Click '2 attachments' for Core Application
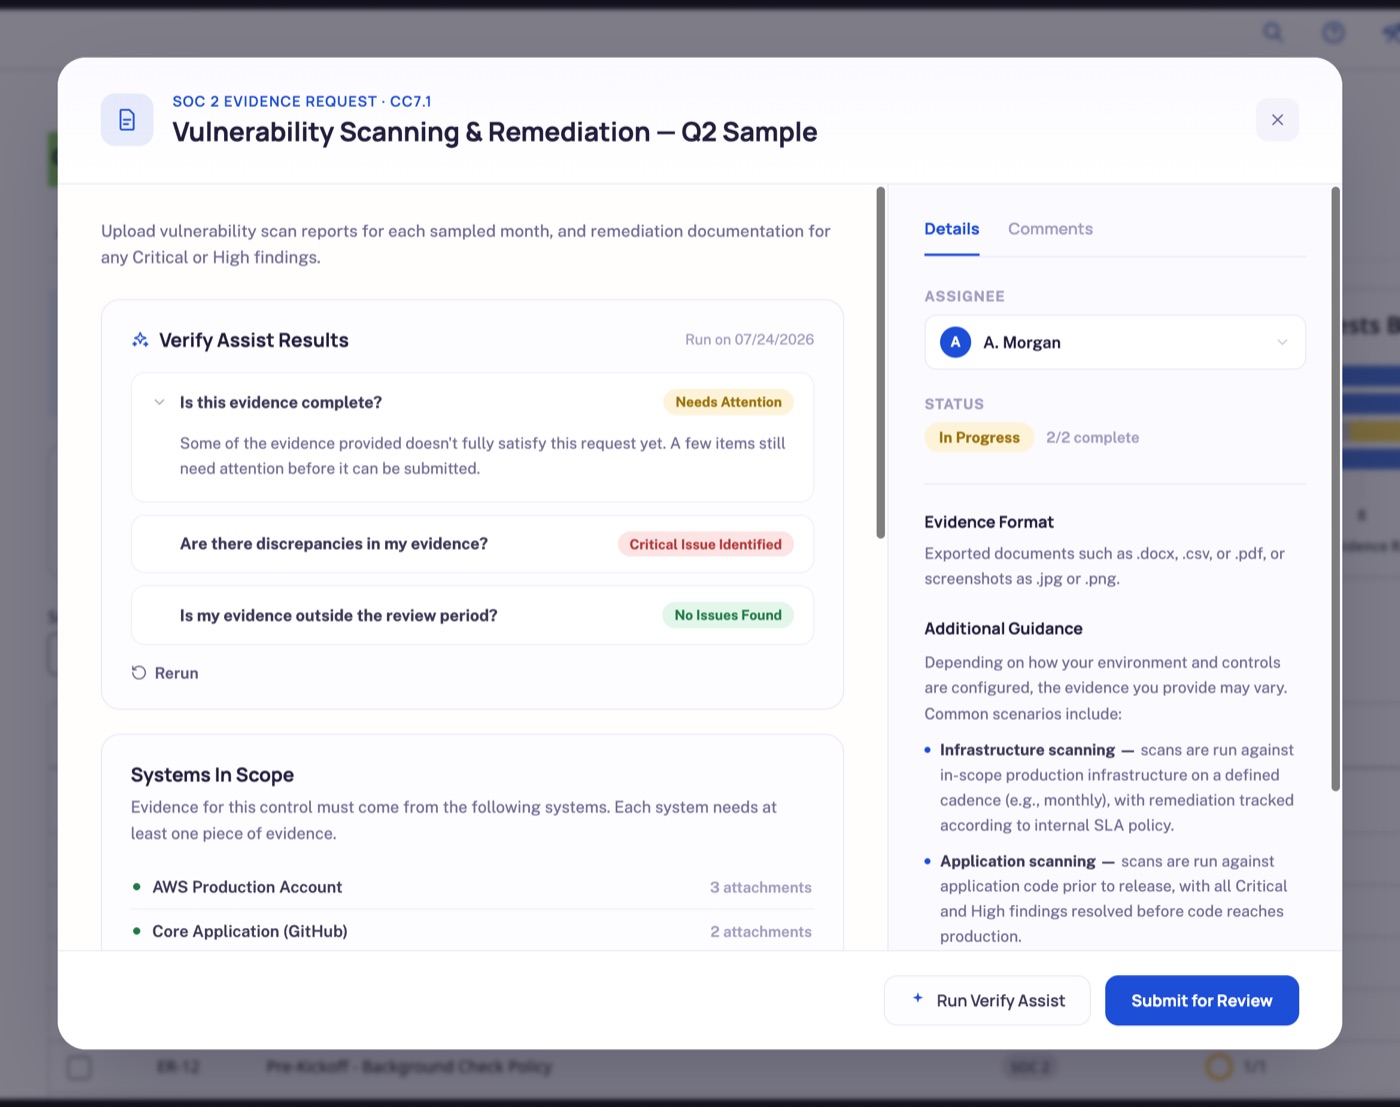Viewport: 1400px width, 1107px height. 761,931
